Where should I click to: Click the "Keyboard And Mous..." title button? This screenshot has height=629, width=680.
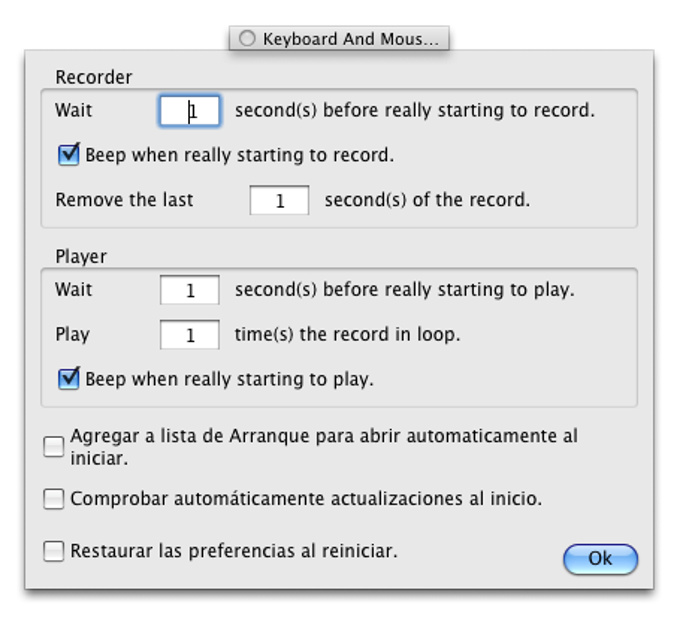pos(339,39)
